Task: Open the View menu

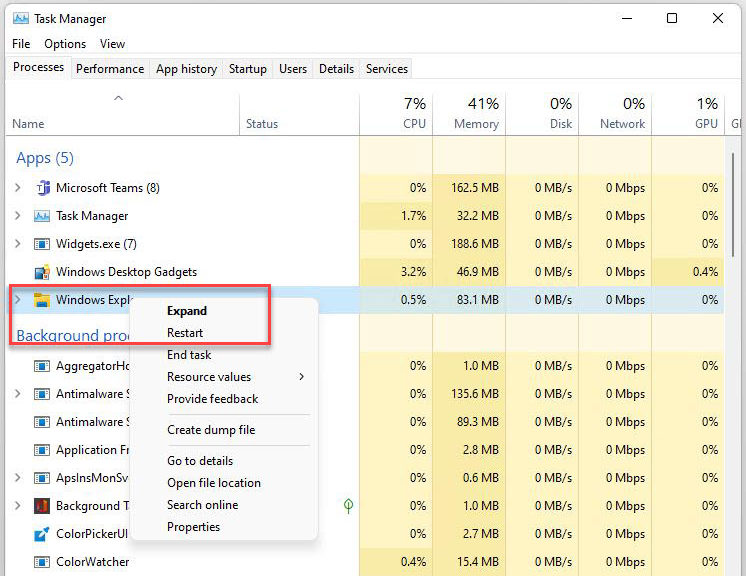Action: (x=112, y=44)
